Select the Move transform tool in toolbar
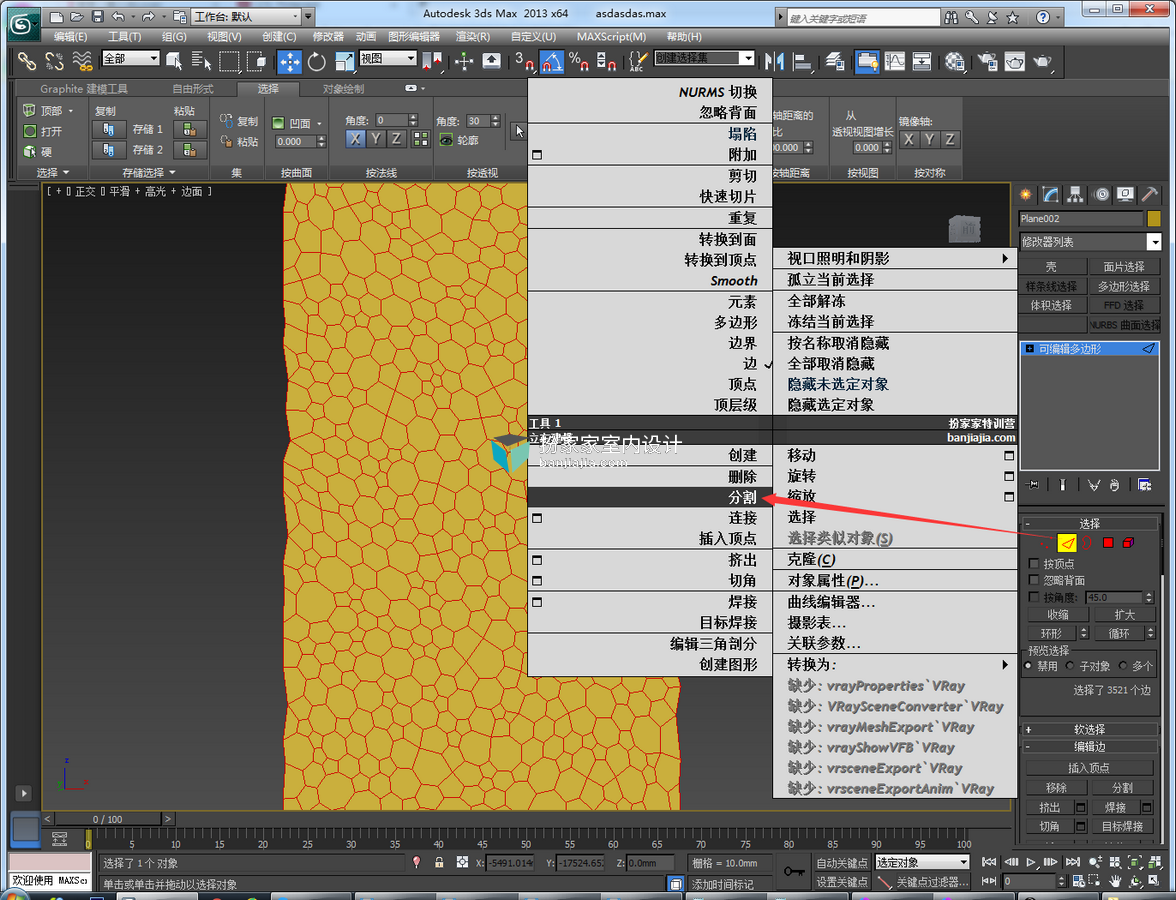1176x900 pixels. pos(289,62)
